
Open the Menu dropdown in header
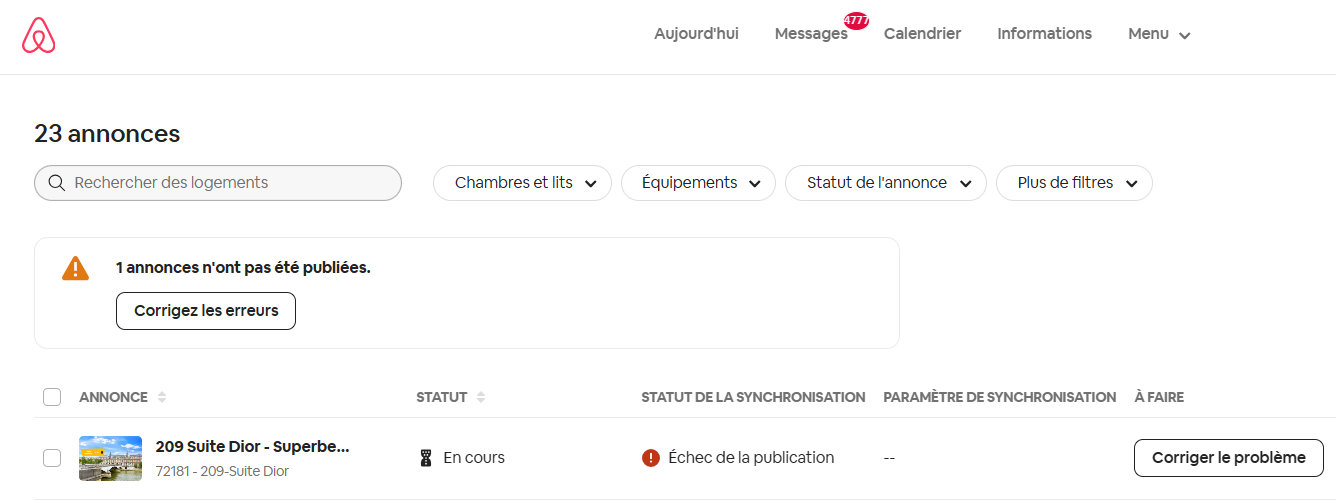click(x=1159, y=34)
